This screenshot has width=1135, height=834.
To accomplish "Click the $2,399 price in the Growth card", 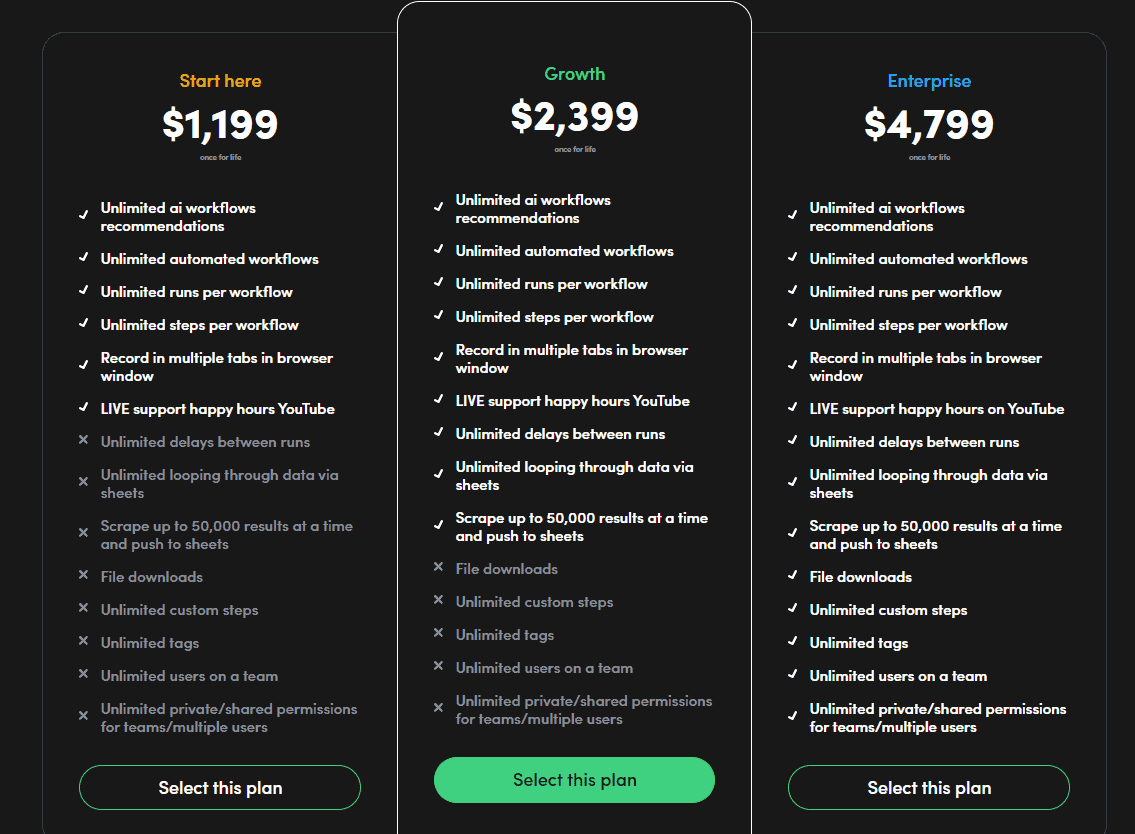I will coord(575,117).
